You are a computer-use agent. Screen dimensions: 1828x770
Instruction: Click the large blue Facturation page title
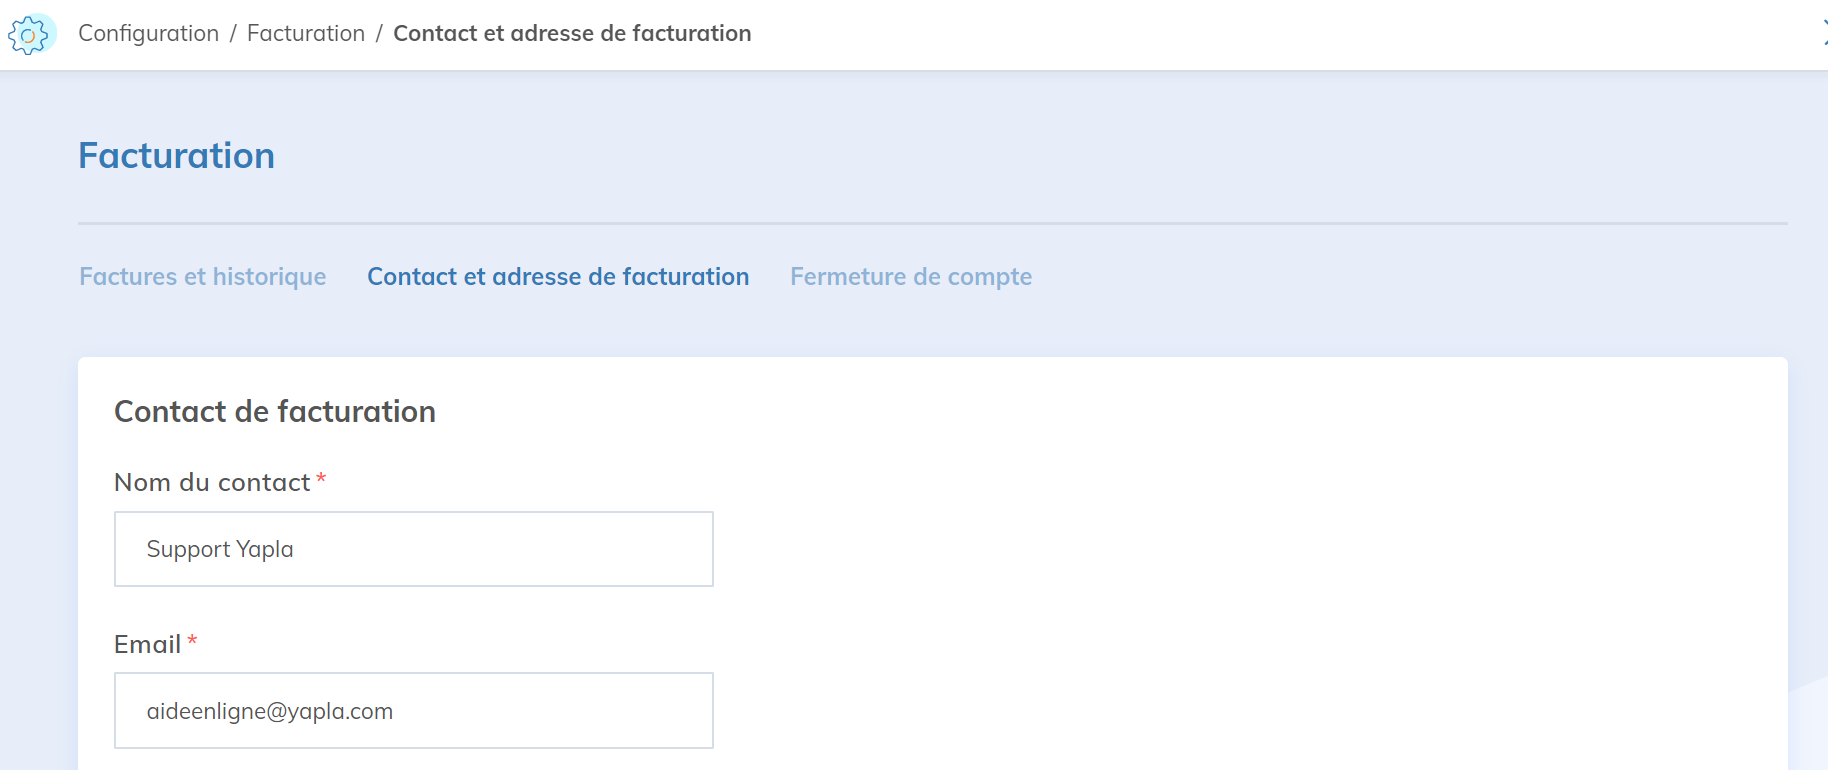tap(177, 156)
